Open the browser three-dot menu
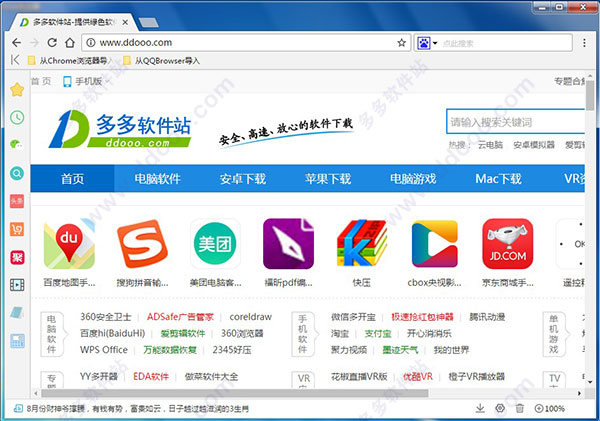 click(584, 42)
